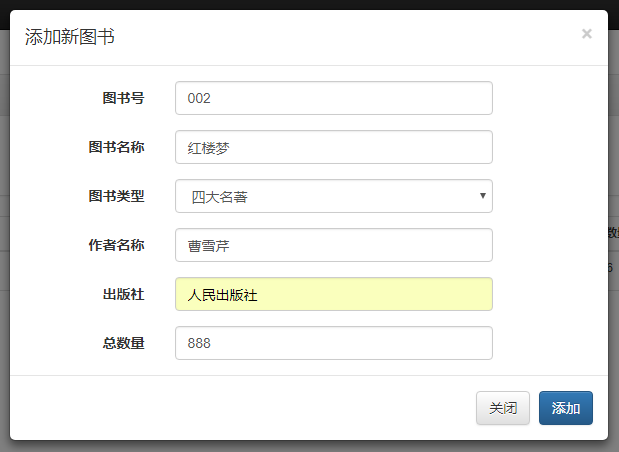Close the dialog with the × icon
The height and width of the screenshot is (452, 619).
(586, 34)
